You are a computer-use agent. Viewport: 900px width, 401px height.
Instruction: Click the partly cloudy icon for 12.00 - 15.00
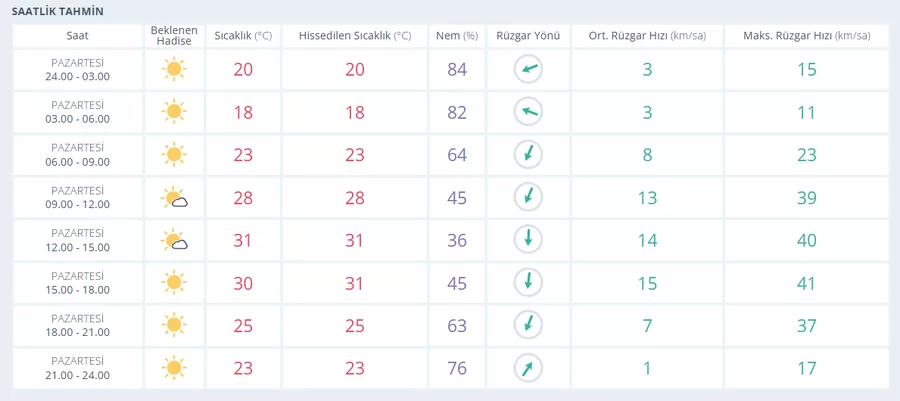(175, 240)
